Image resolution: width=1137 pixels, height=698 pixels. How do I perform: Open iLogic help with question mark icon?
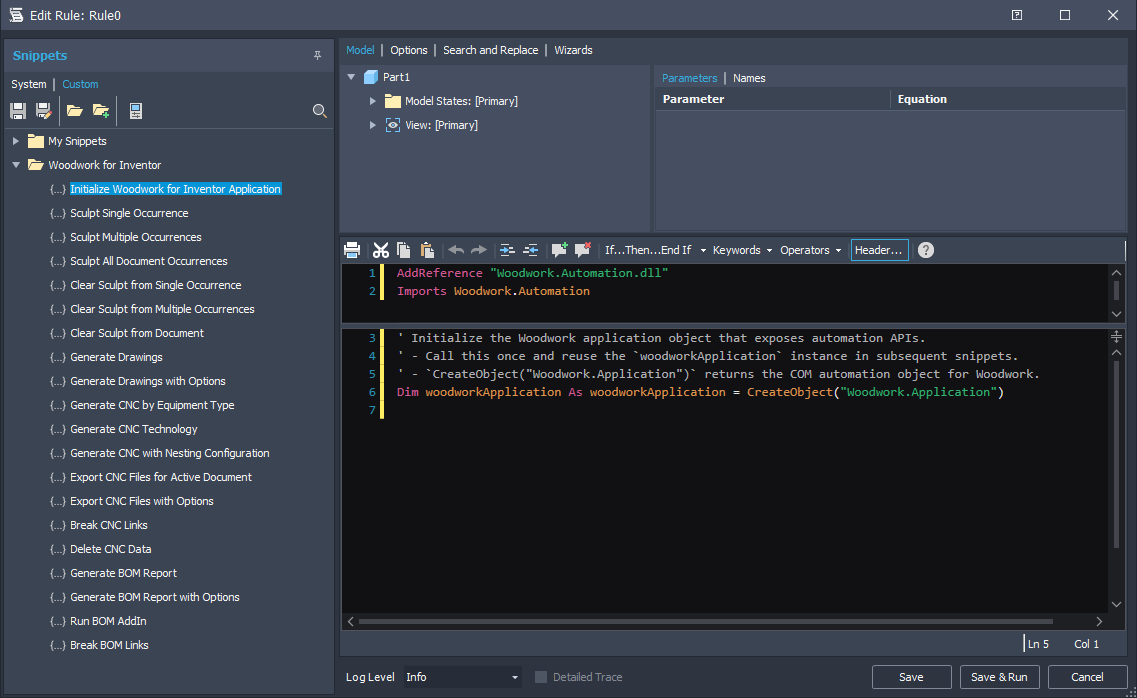925,250
